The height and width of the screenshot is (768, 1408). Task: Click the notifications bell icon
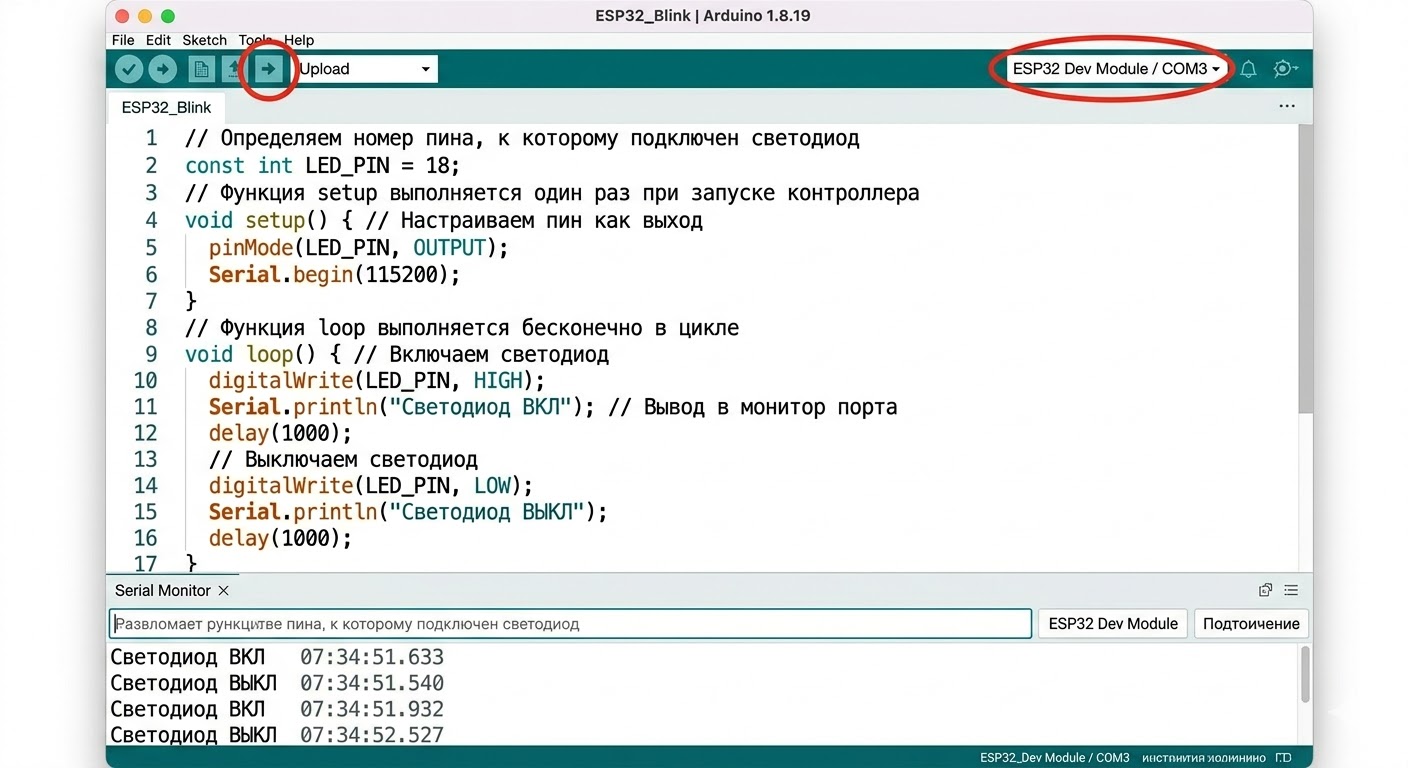pyautogui.click(x=1248, y=68)
